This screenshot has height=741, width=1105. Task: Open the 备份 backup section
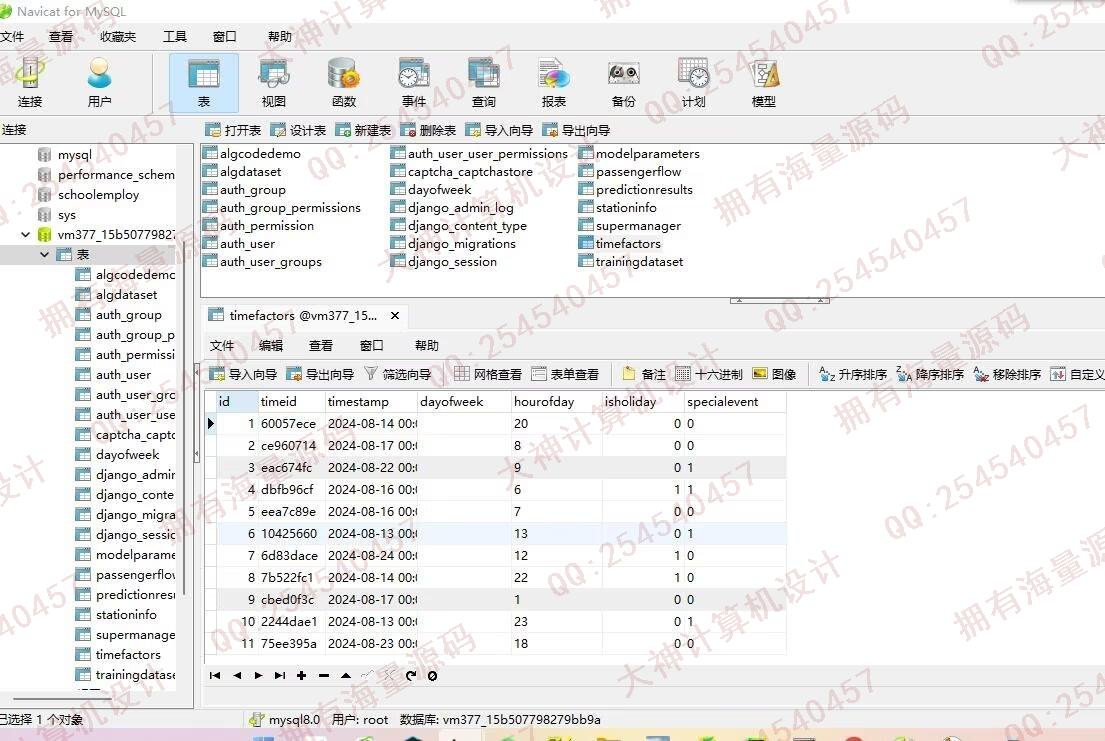coord(624,82)
